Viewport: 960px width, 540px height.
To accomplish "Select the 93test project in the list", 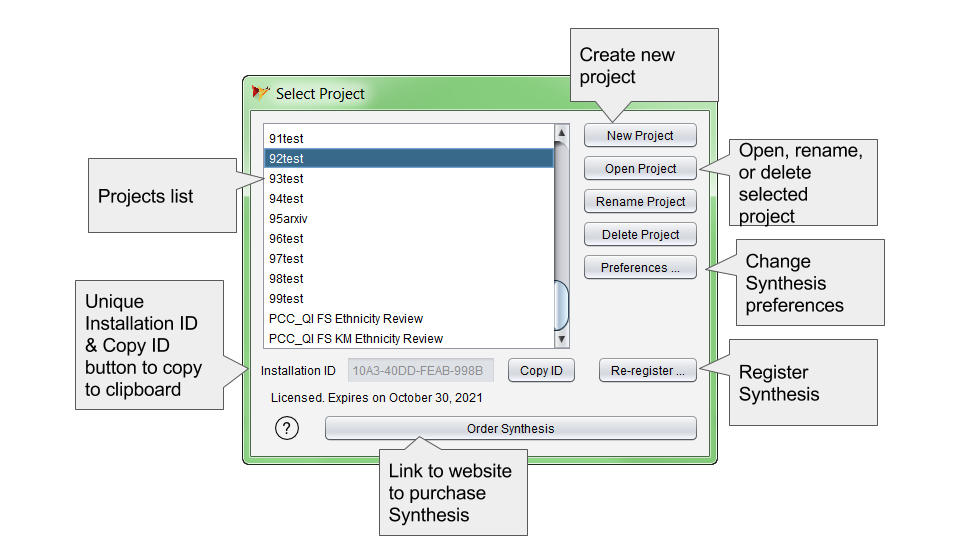I will pos(287,179).
